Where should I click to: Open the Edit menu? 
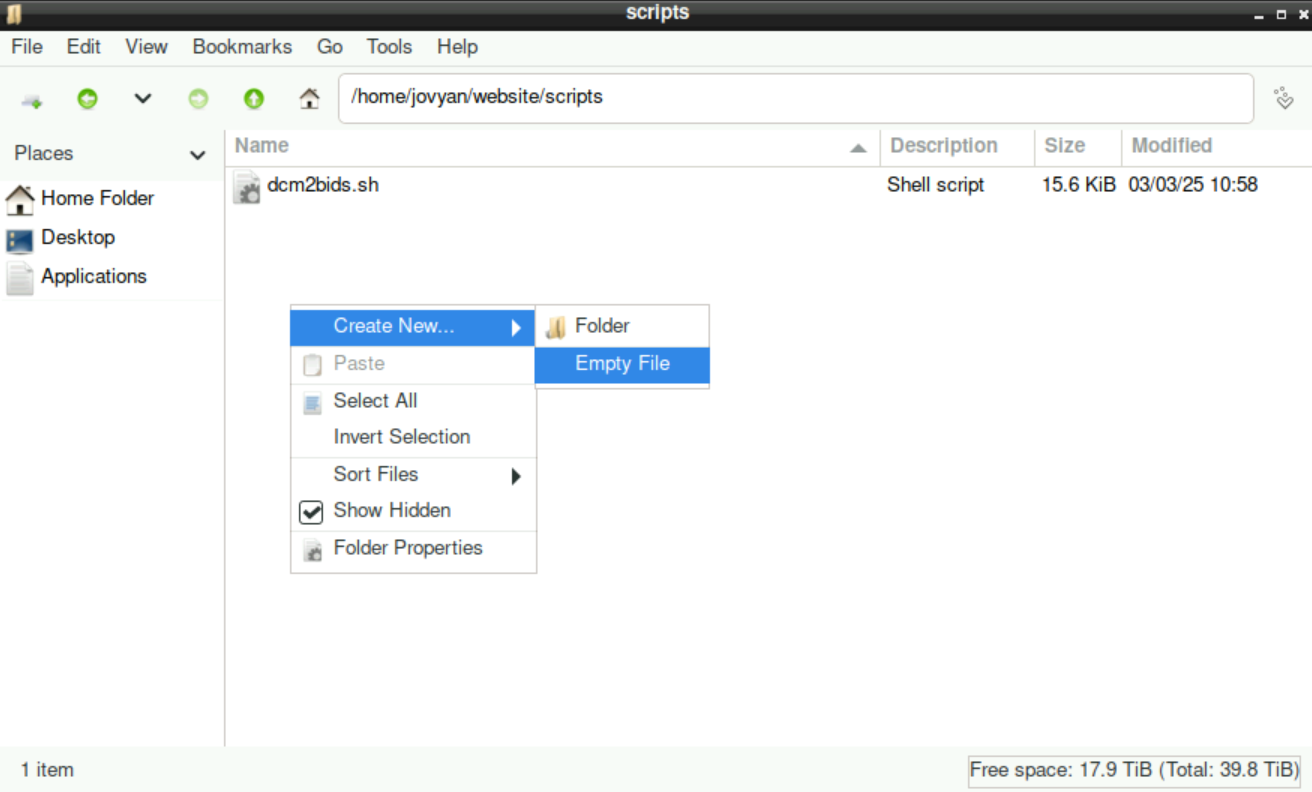pos(84,47)
